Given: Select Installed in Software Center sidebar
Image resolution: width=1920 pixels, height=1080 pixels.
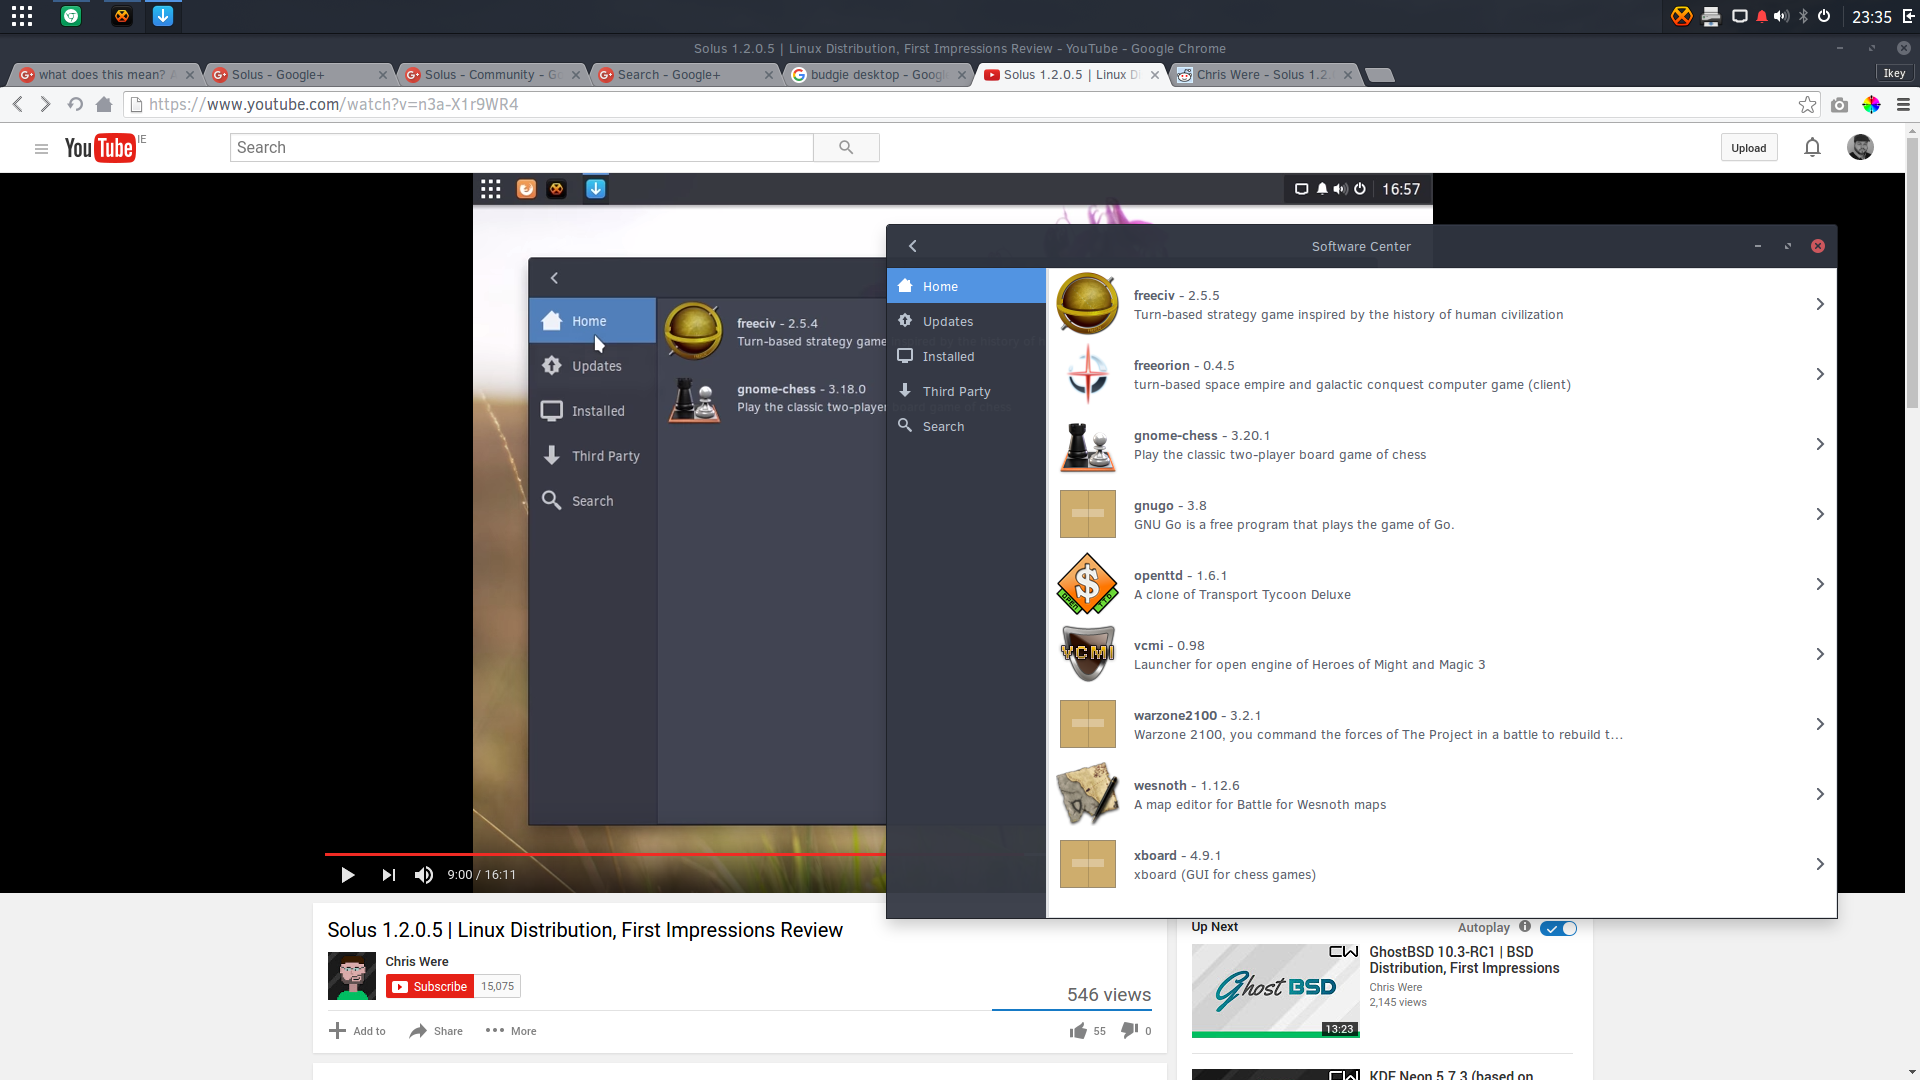Looking at the screenshot, I should [x=966, y=356].
